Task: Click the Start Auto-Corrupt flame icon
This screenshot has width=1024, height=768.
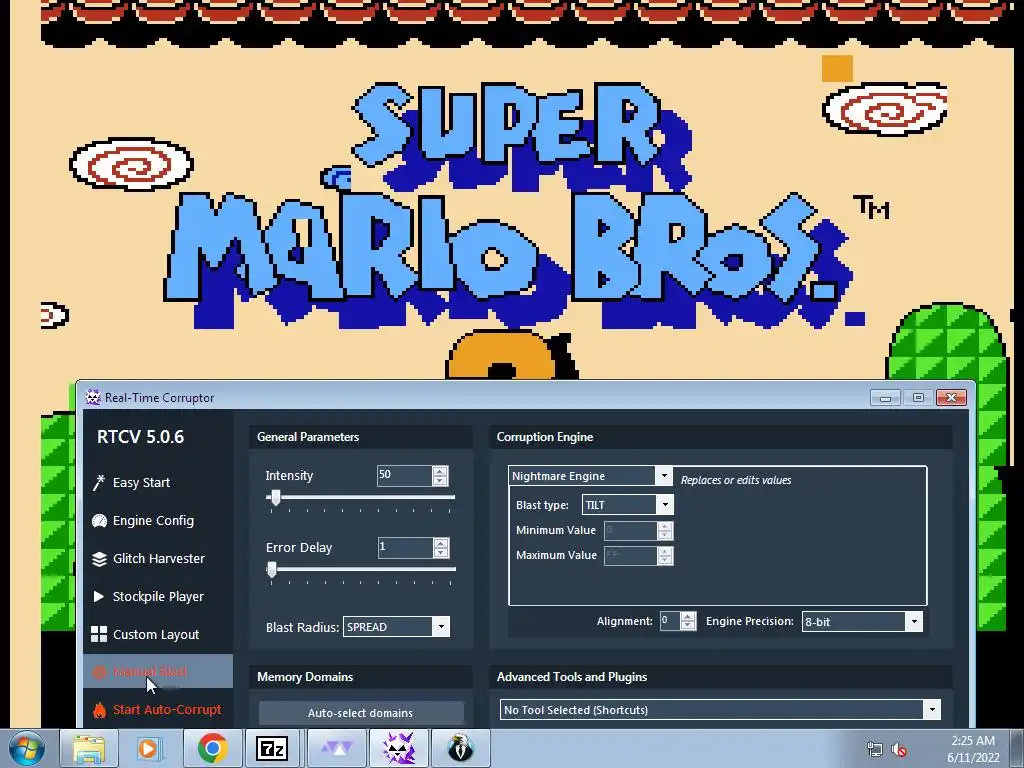Action: (x=99, y=710)
